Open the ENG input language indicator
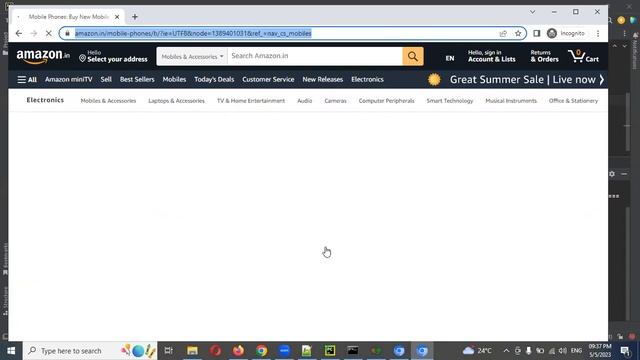The height and width of the screenshot is (360, 640). (576, 351)
